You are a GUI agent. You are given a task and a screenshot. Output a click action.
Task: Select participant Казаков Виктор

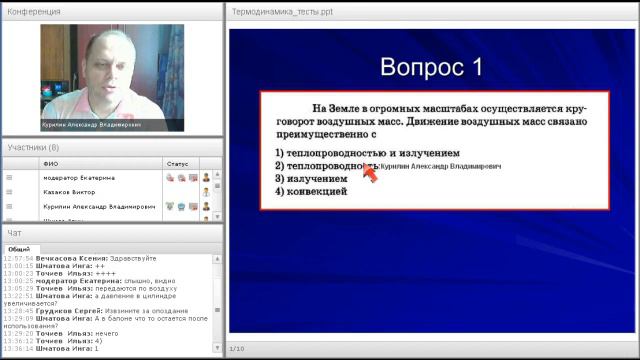[69, 192]
